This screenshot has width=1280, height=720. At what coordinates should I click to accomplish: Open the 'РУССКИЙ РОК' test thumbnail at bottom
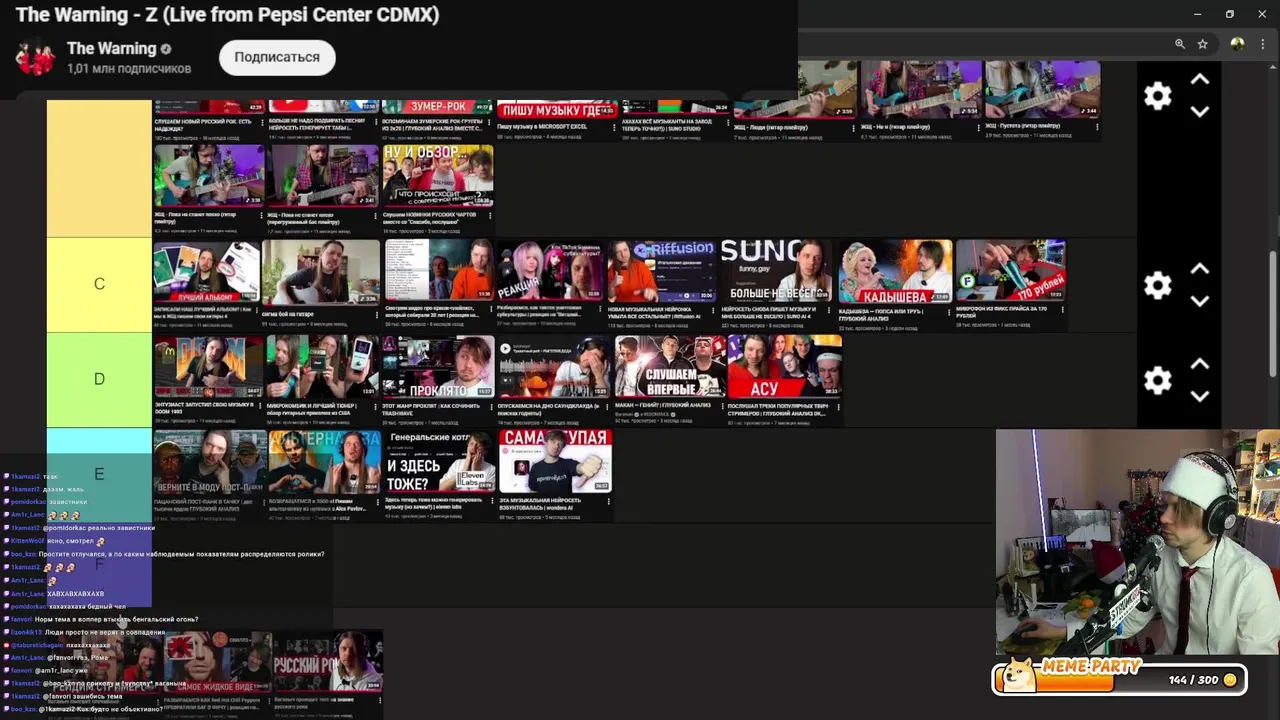click(328, 661)
